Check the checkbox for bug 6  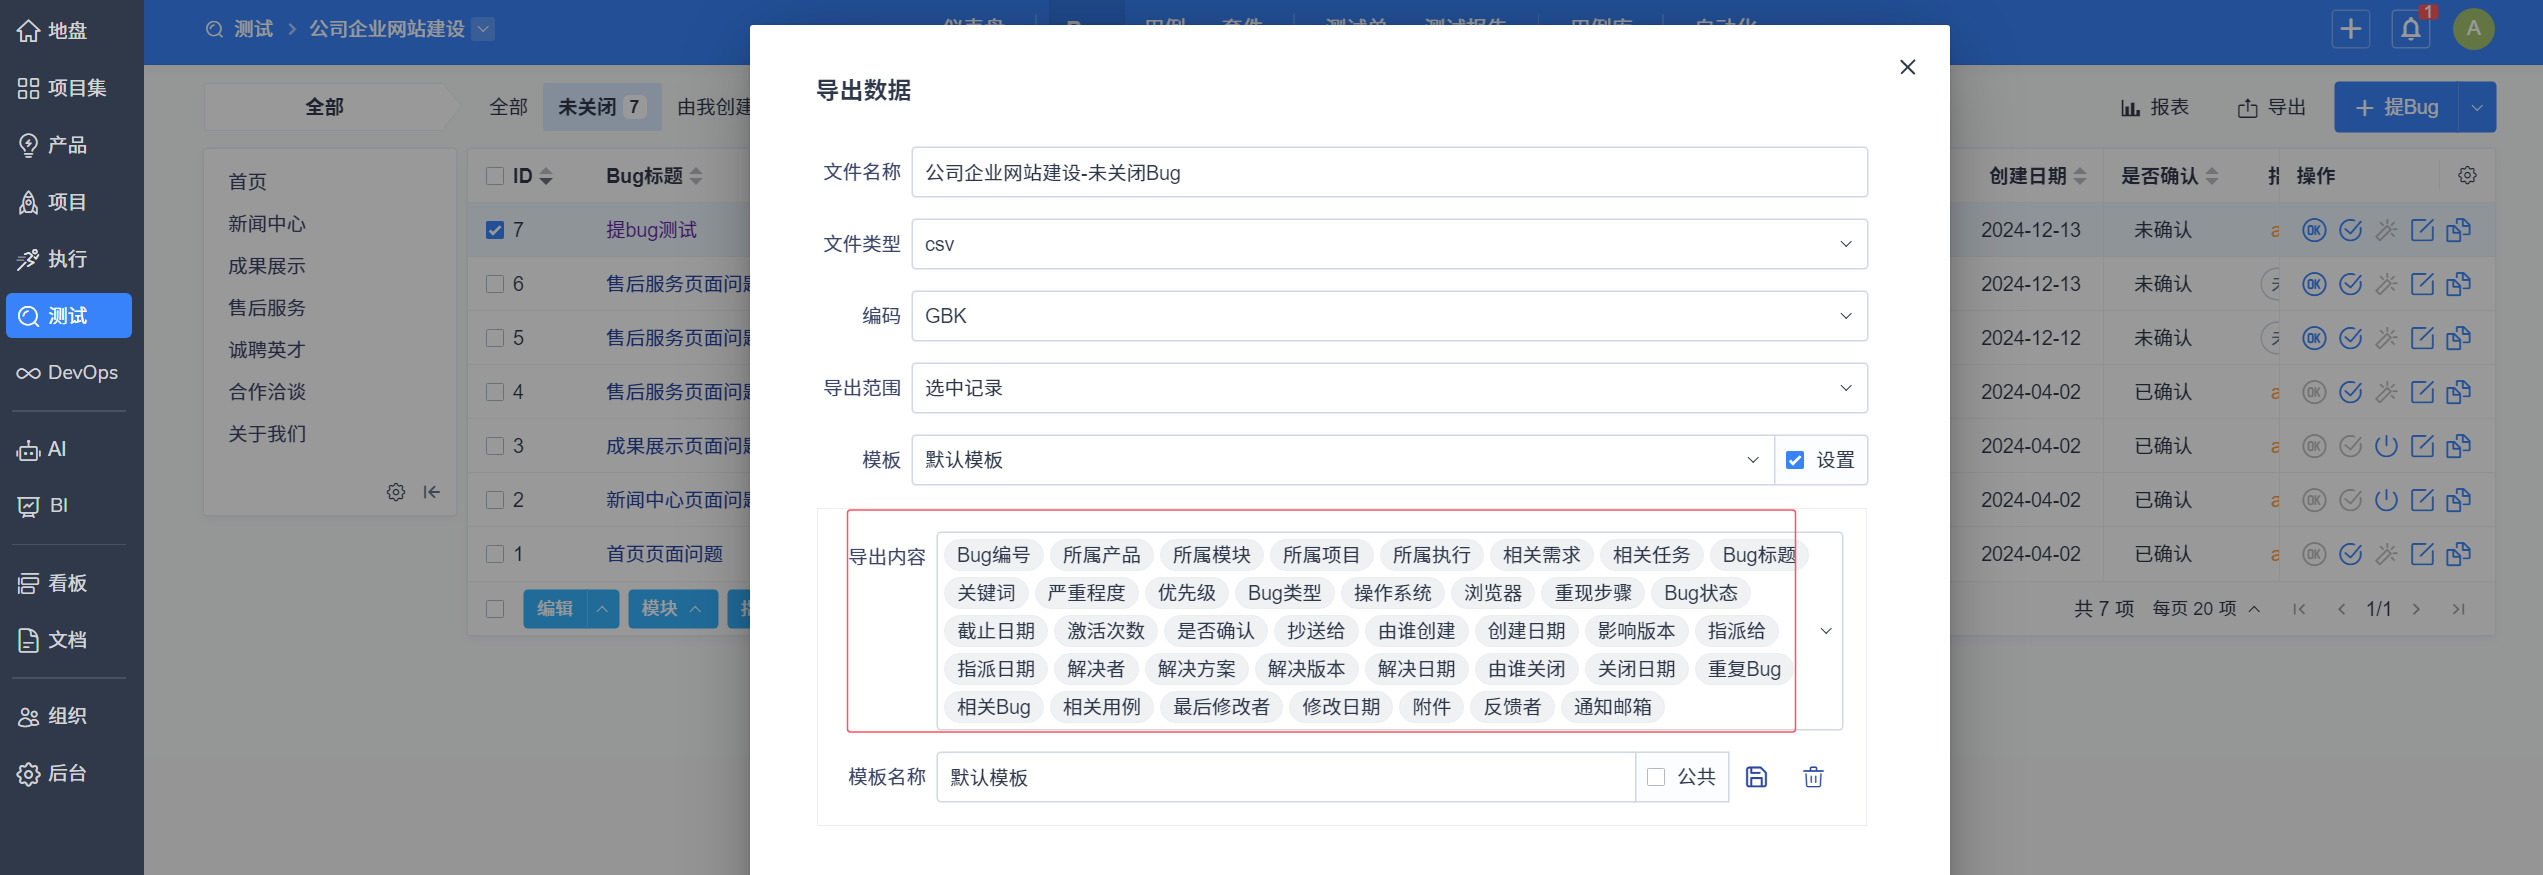[x=495, y=284]
